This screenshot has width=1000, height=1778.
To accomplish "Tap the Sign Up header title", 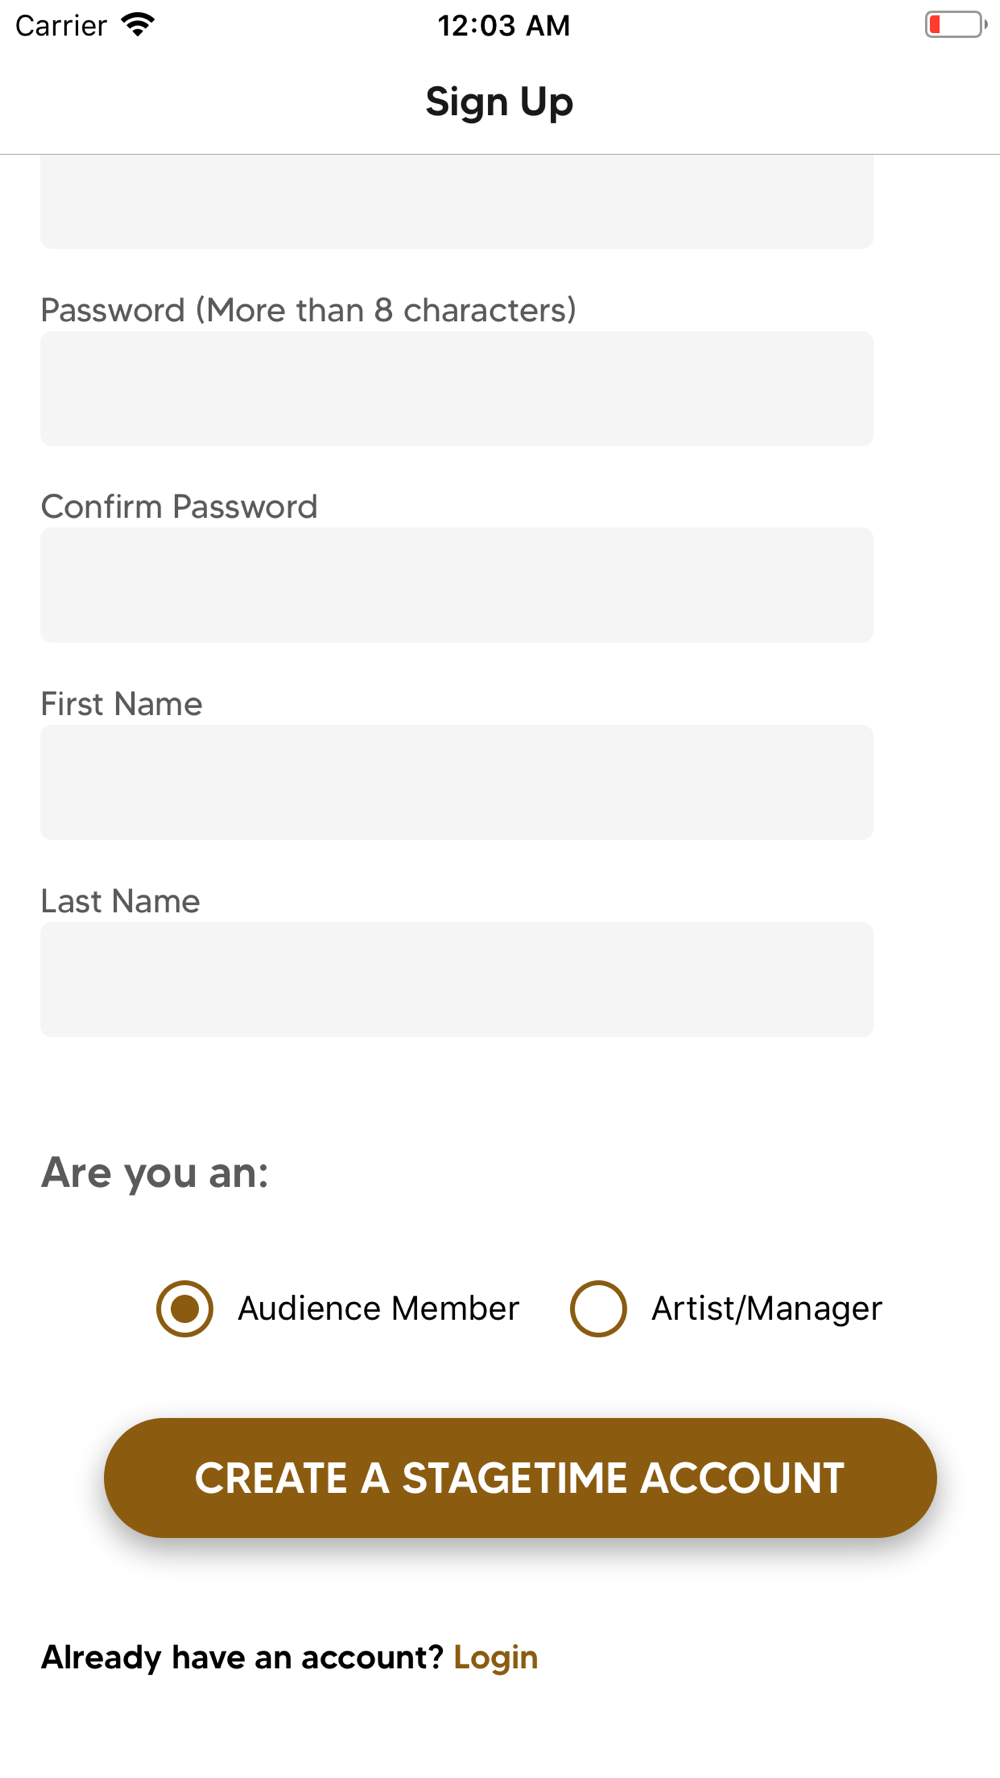I will point(499,102).
